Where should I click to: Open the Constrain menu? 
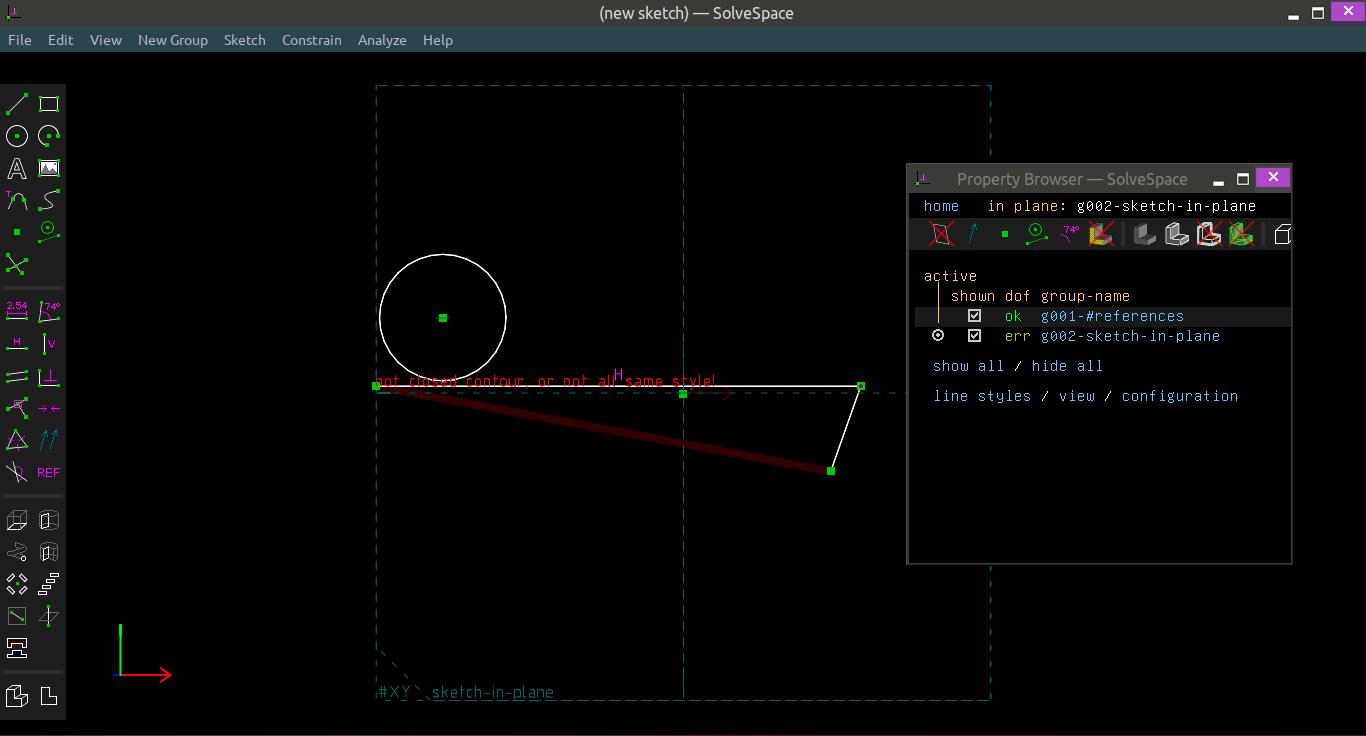311,40
